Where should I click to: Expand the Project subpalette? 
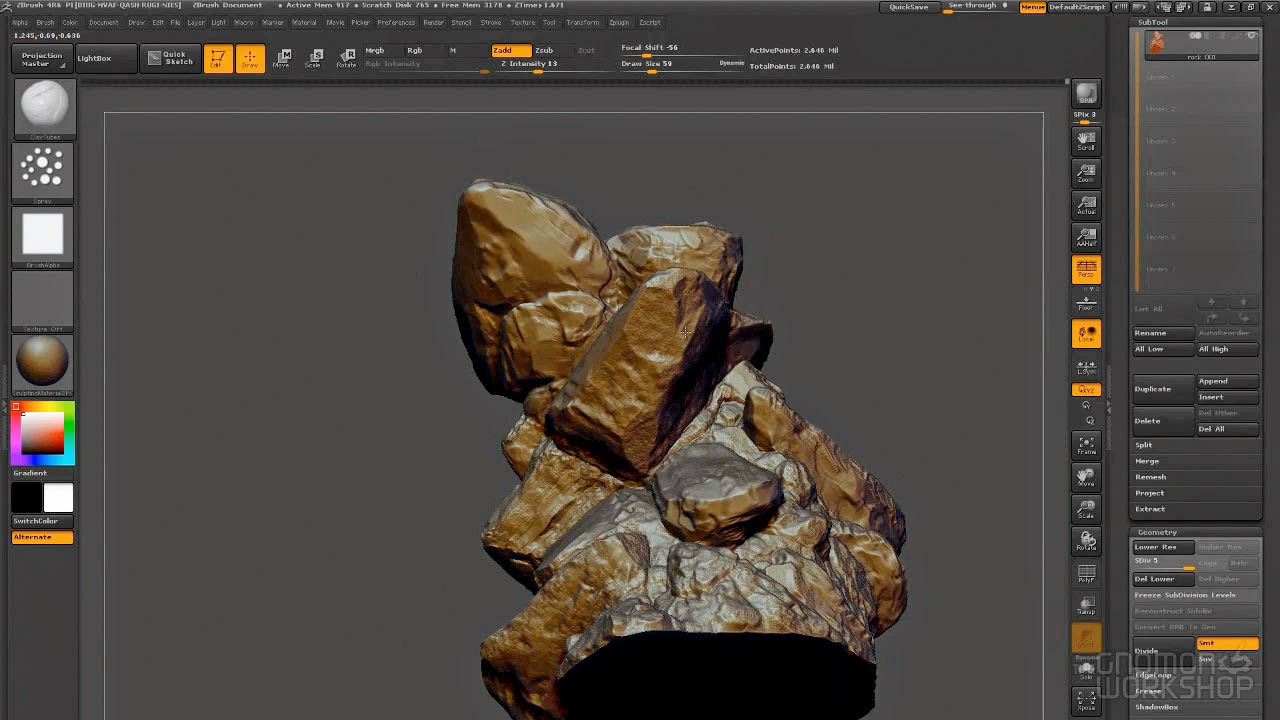point(1150,493)
